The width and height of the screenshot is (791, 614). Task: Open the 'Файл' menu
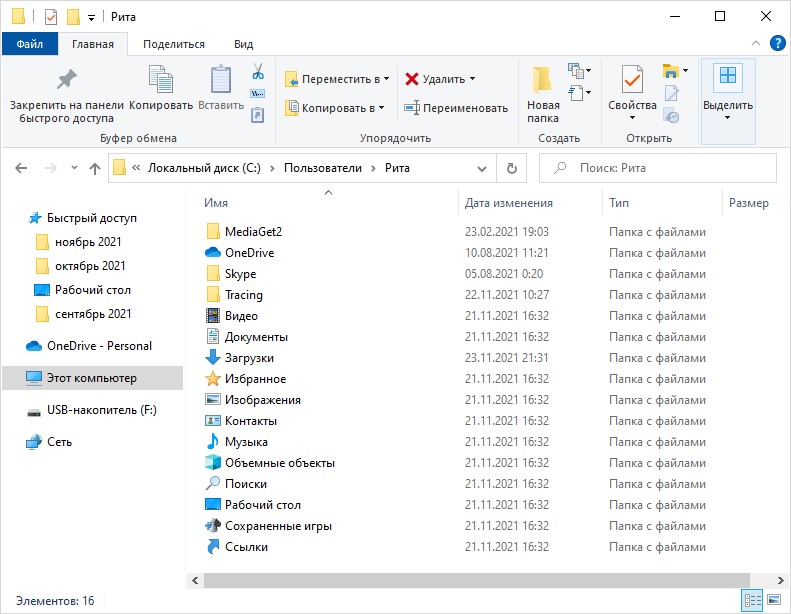tap(30, 44)
